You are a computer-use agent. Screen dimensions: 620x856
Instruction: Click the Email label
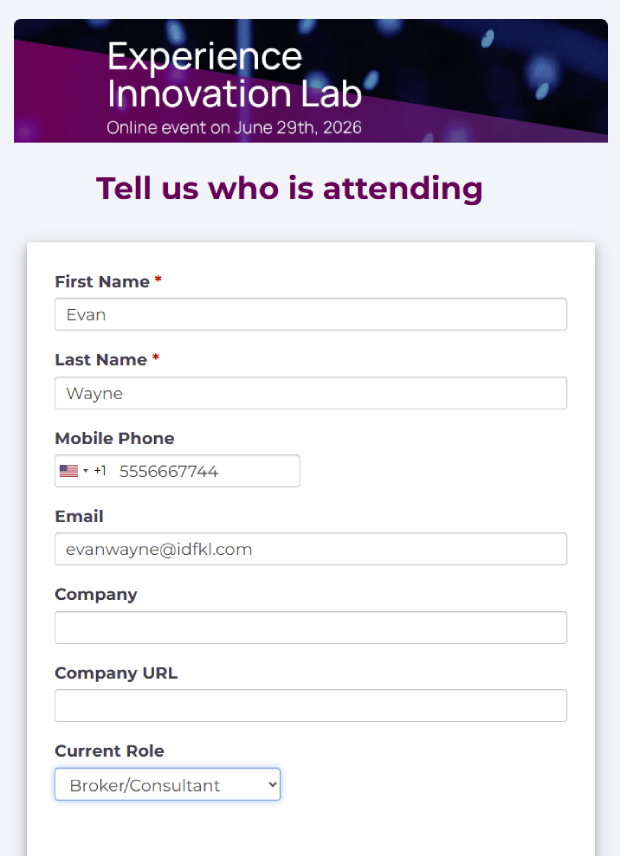(79, 516)
